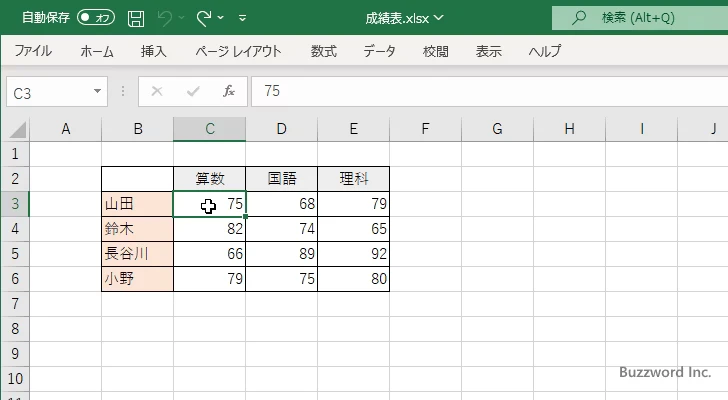This screenshot has width=728, height=400.
Task: Open the Redo history dropdown arrow
Action: [221, 18]
